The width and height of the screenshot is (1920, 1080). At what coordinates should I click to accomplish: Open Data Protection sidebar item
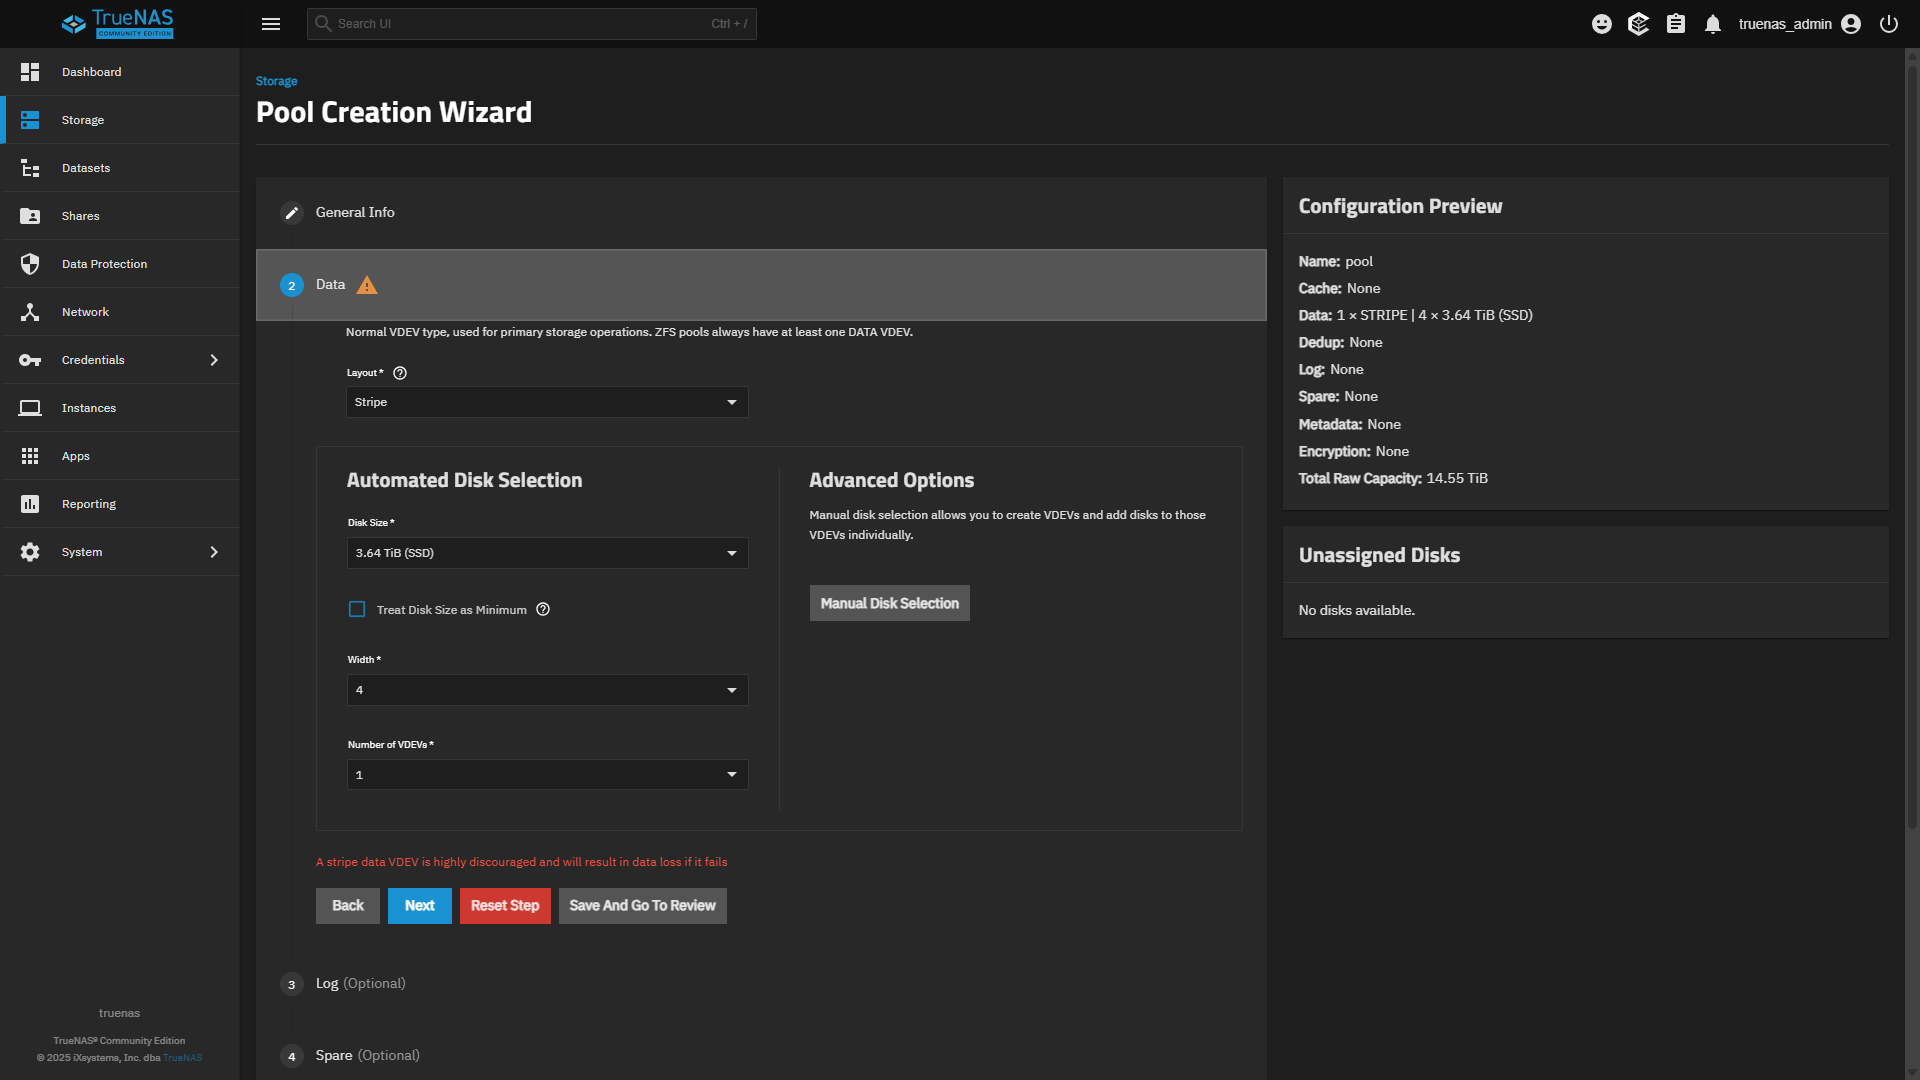(x=104, y=264)
